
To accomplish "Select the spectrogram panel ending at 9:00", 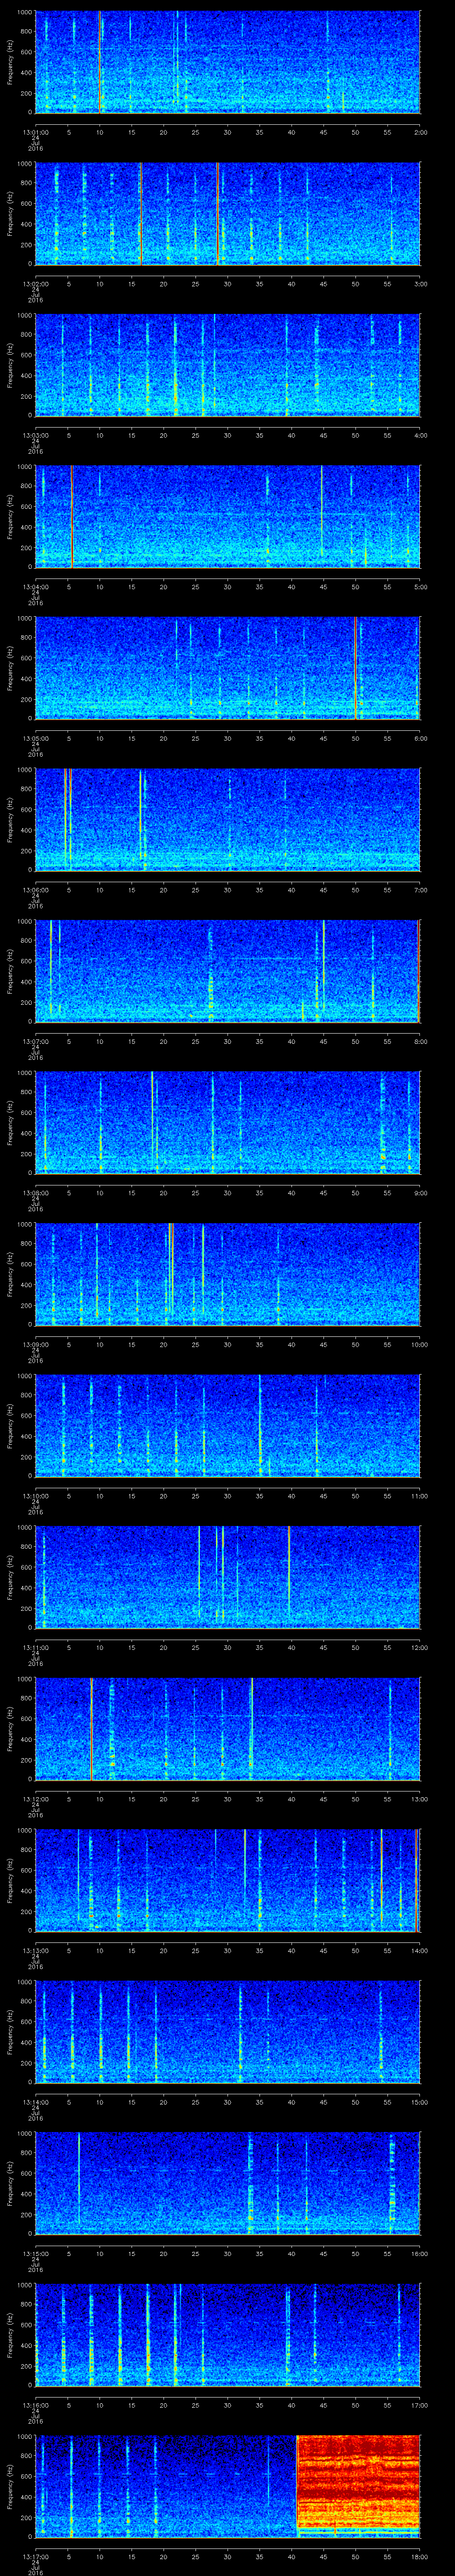I will [227, 1123].
